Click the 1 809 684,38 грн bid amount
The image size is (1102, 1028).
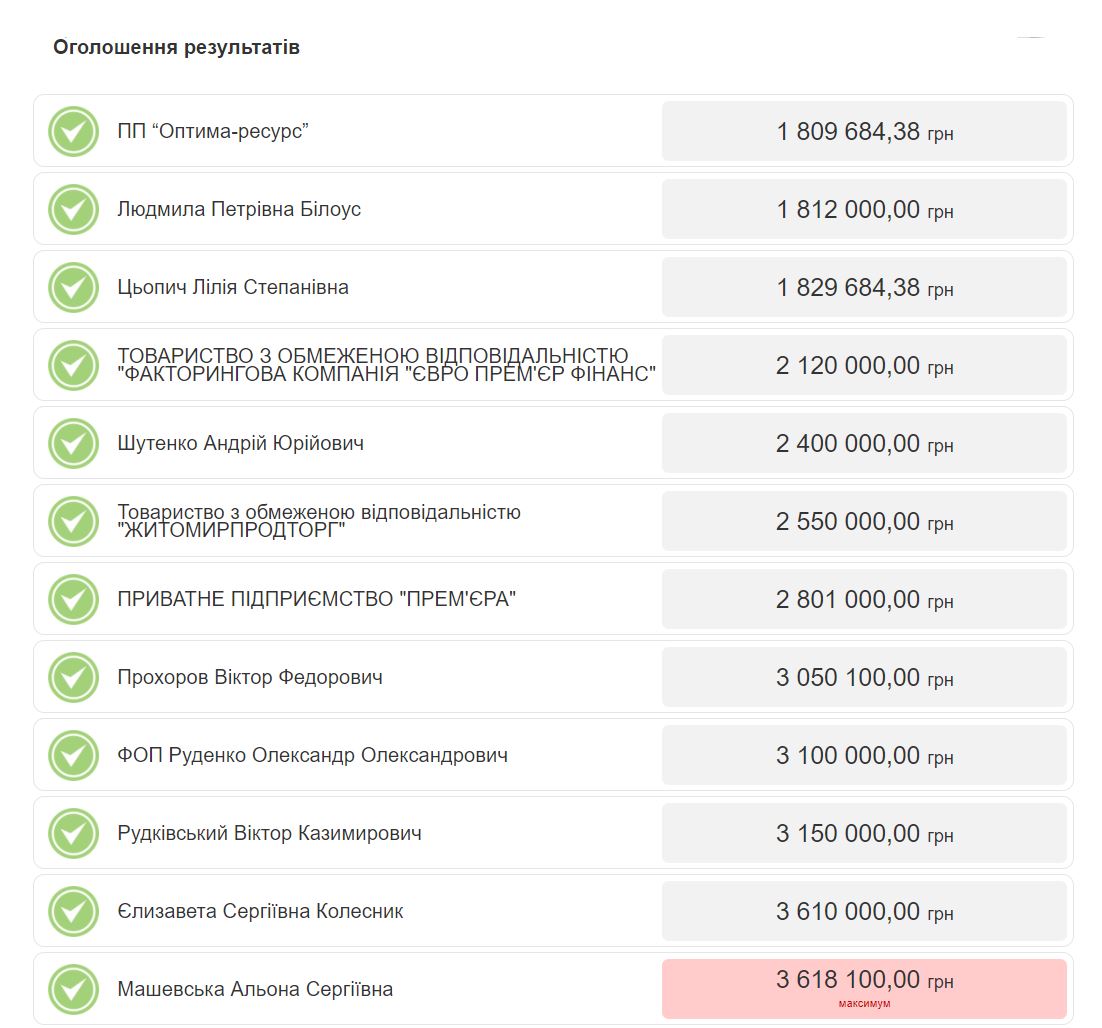click(x=864, y=131)
